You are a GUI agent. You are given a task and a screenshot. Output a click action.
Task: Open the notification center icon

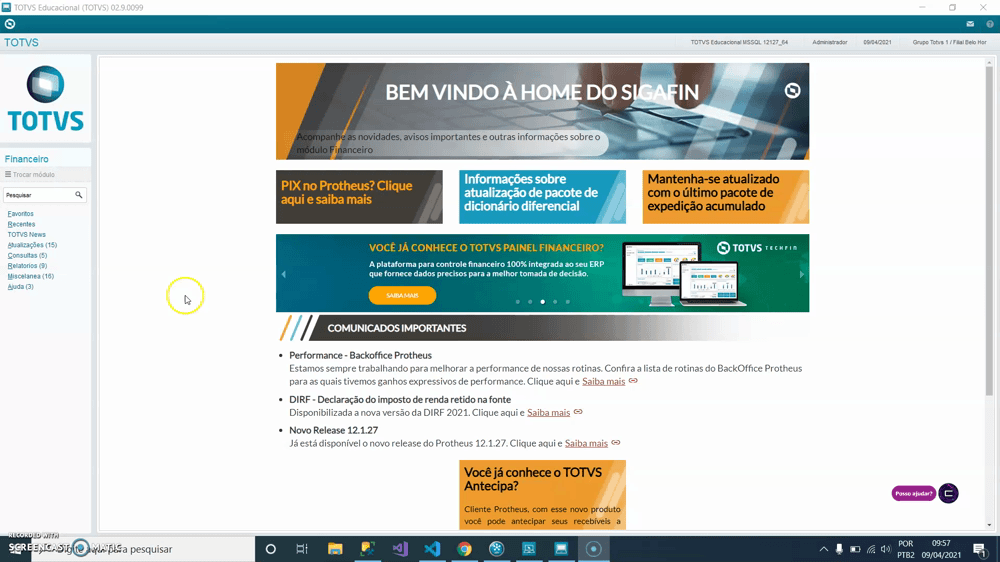(980, 549)
